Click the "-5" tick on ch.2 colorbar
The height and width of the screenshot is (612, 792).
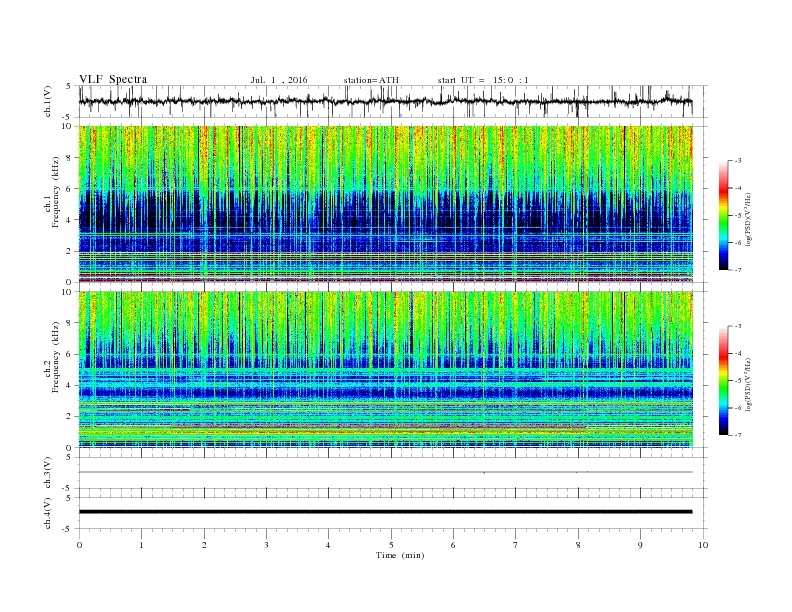738,381
